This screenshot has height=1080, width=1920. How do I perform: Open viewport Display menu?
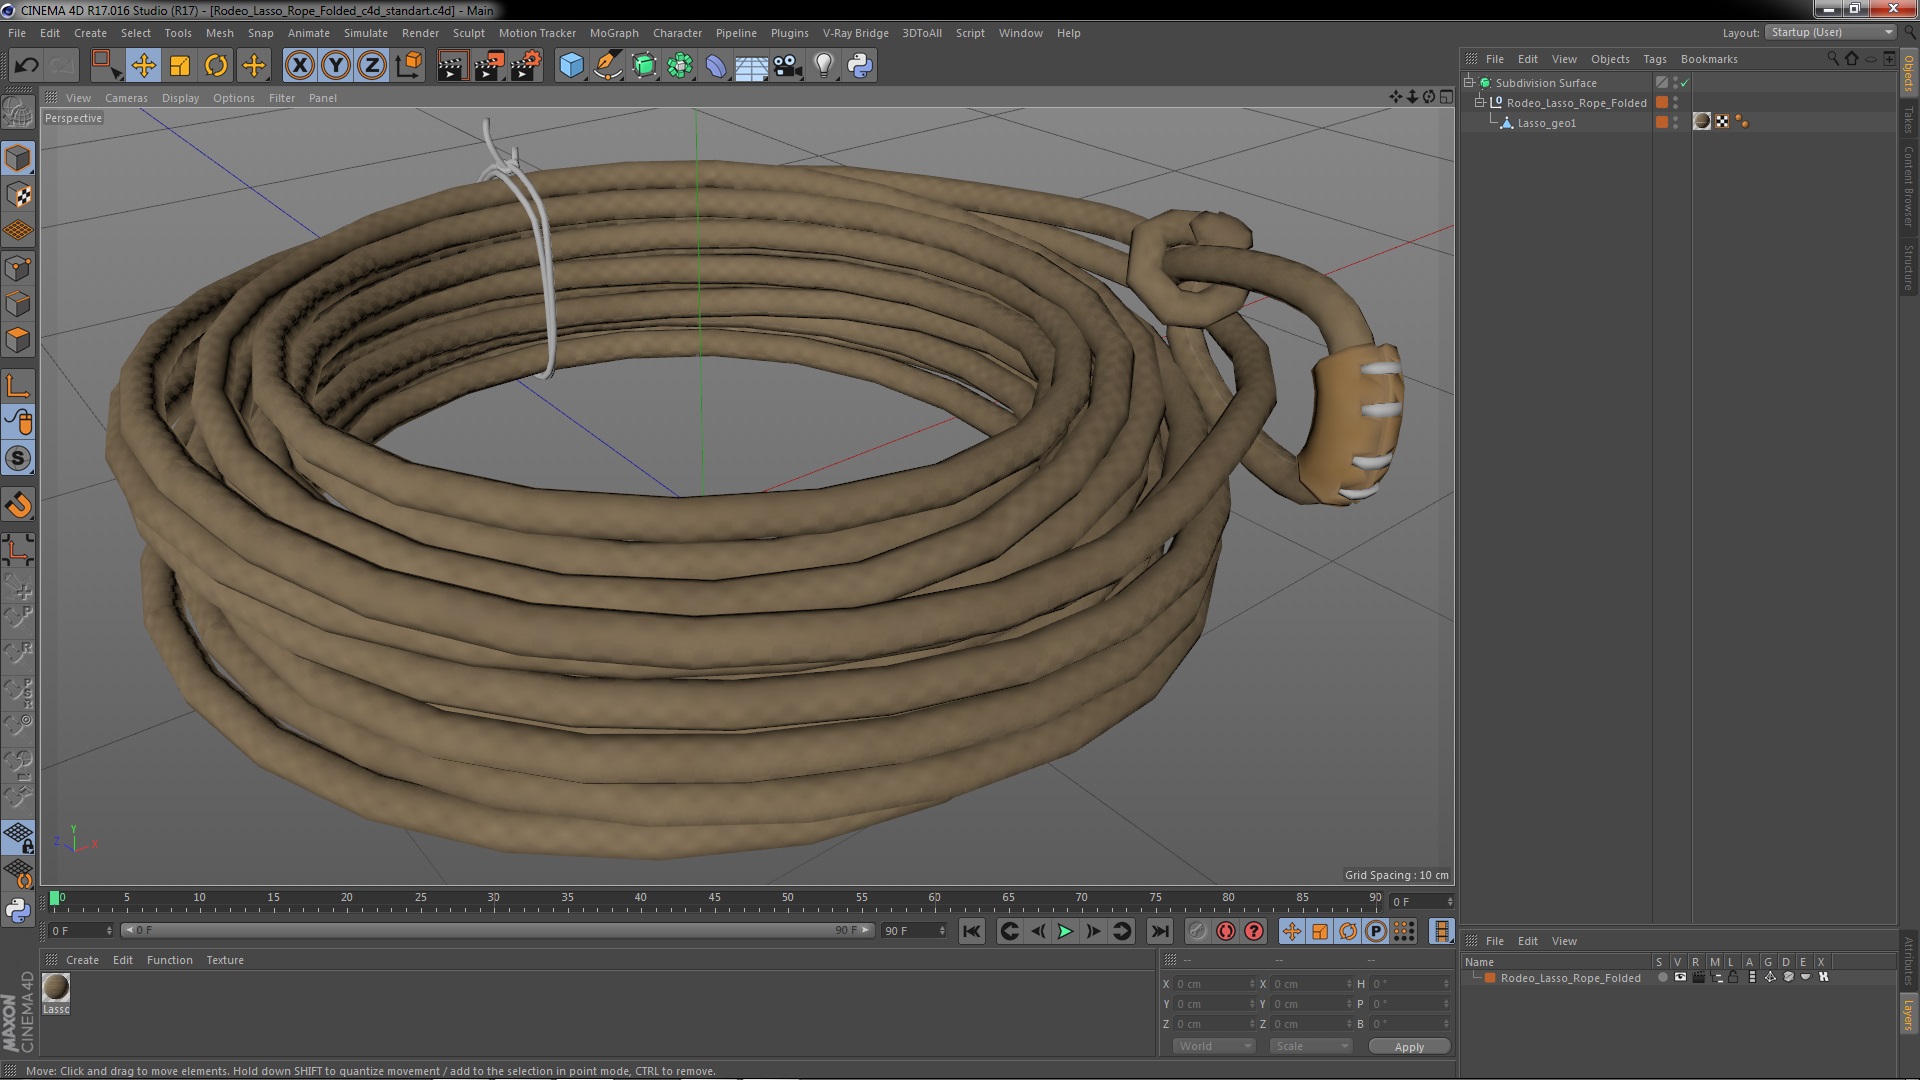180,98
